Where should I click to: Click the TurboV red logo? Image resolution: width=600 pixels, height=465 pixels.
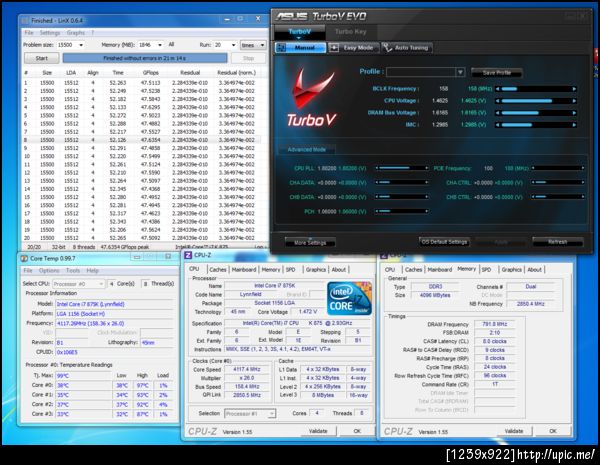click(311, 97)
